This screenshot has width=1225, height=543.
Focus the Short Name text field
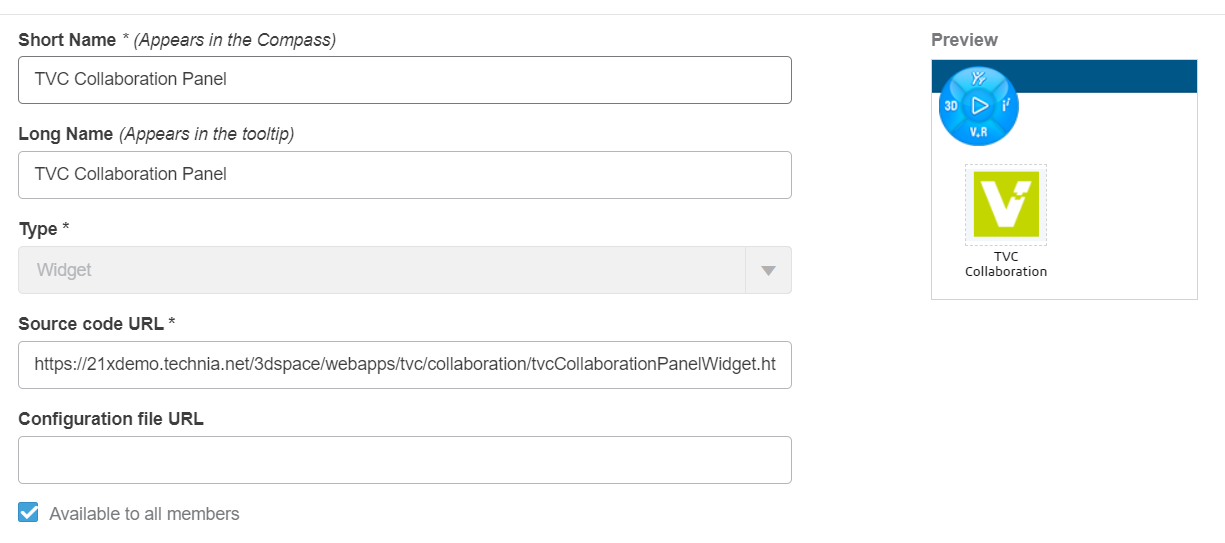coord(405,80)
